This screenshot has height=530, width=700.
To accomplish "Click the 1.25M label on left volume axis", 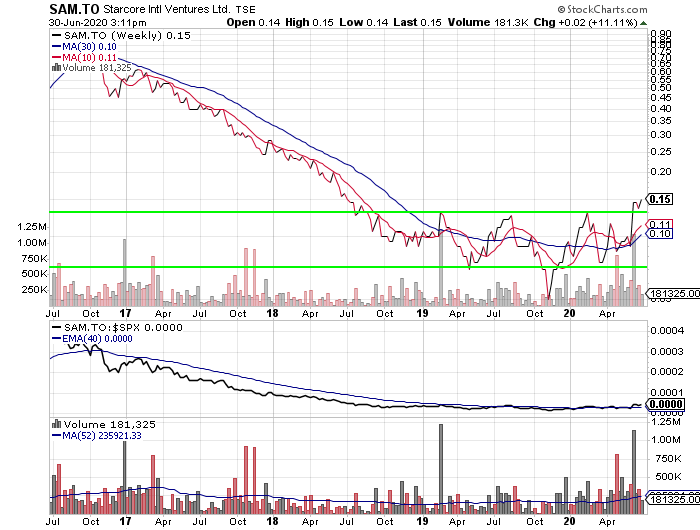I will pyautogui.click(x=32, y=227).
